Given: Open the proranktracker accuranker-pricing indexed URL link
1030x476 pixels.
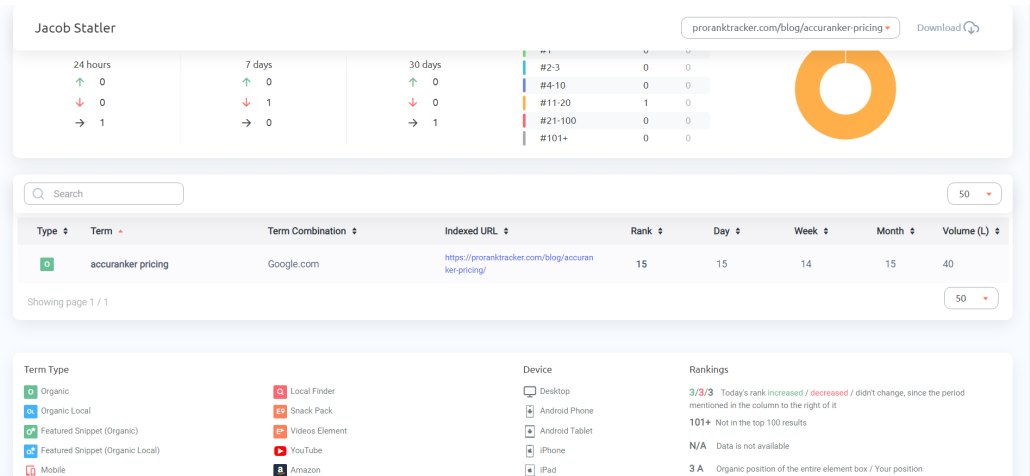Looking at the screenshot, I should (x=519, y=264).
